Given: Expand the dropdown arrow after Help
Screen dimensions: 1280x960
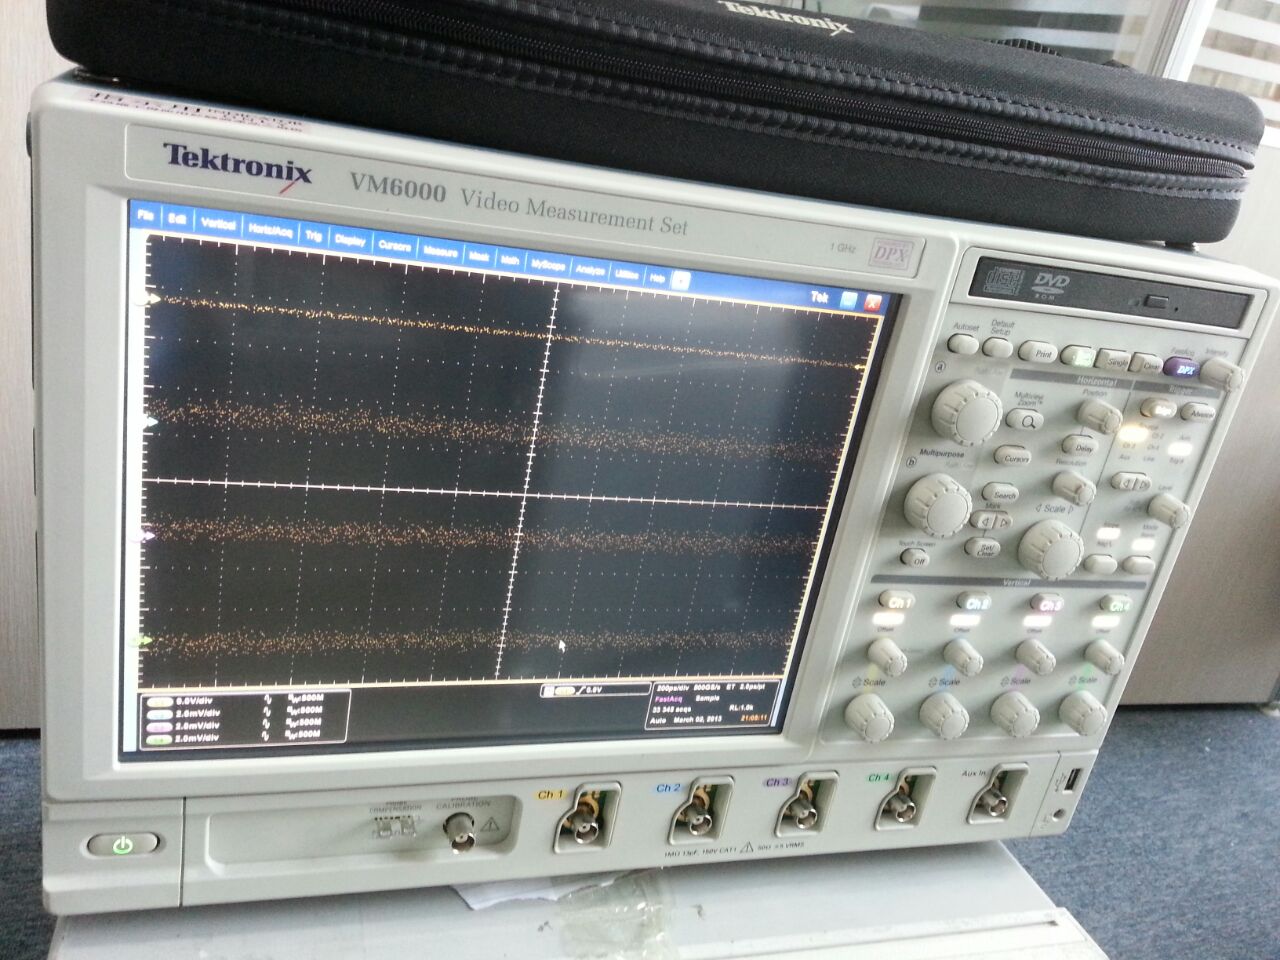Looking at the screenshot, I should pyautogui.click(x=681, y=281).
